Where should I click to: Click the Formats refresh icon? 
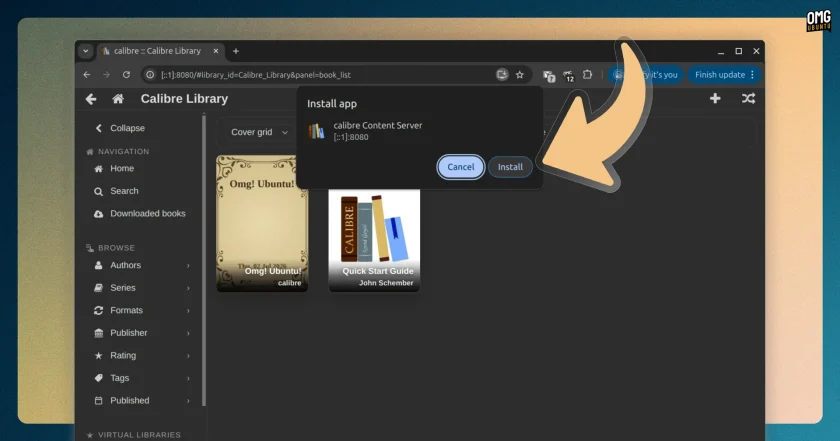(99, 310)
